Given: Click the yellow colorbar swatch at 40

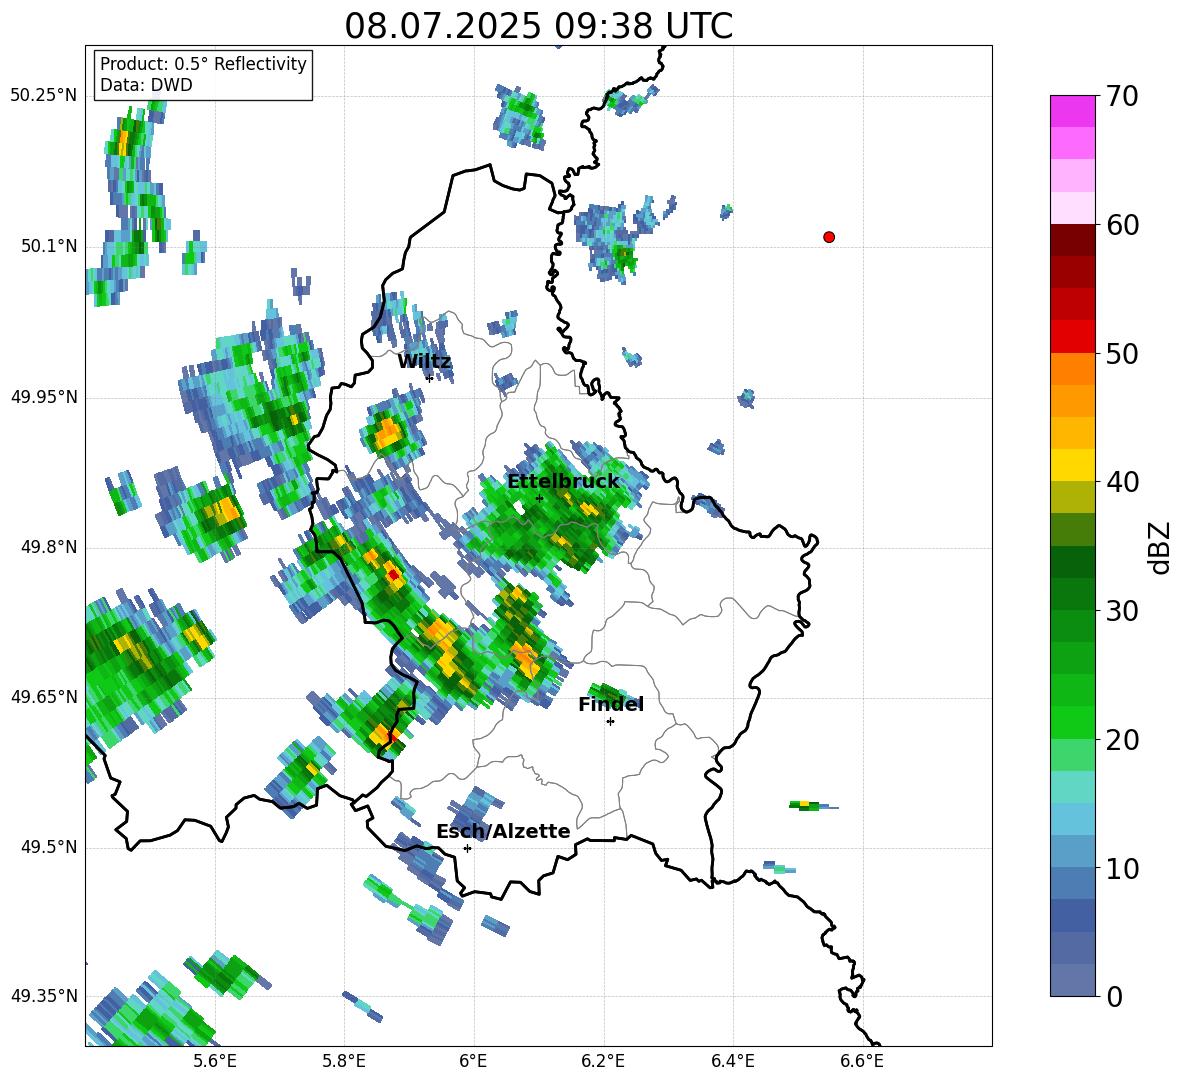Looking at the screenshot, I should (x=1072, y=465).
